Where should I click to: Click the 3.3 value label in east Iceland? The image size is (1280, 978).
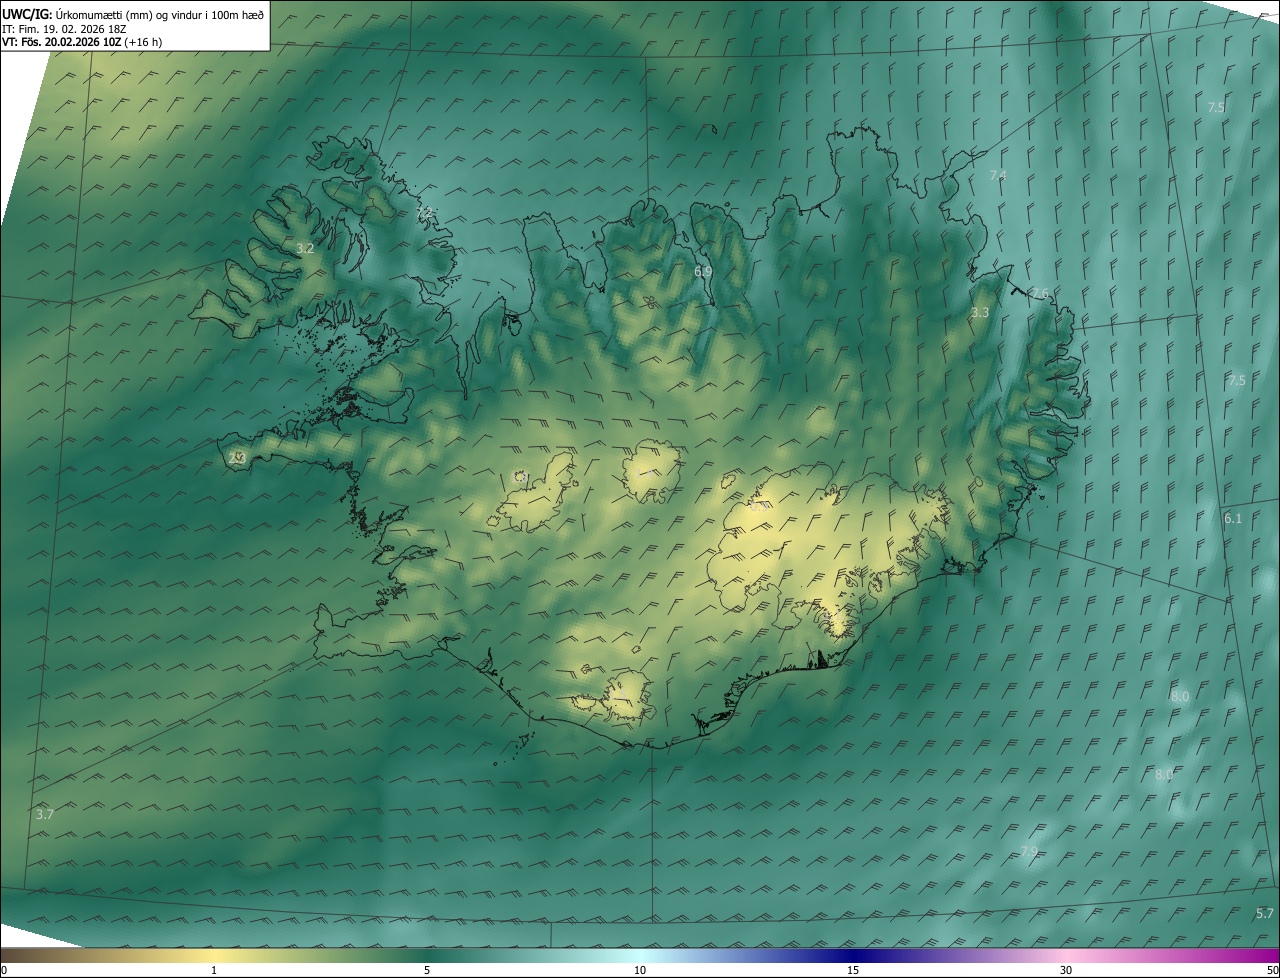980,312
